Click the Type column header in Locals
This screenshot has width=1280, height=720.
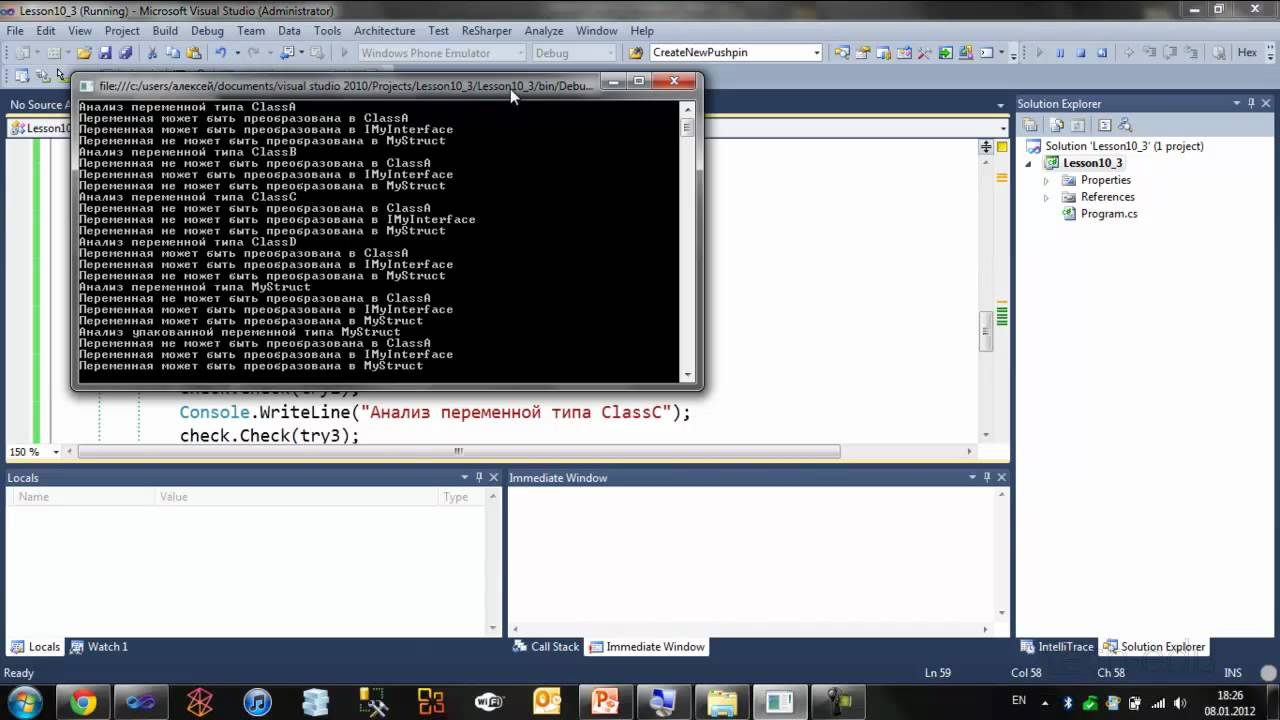[x=463, y=497]
